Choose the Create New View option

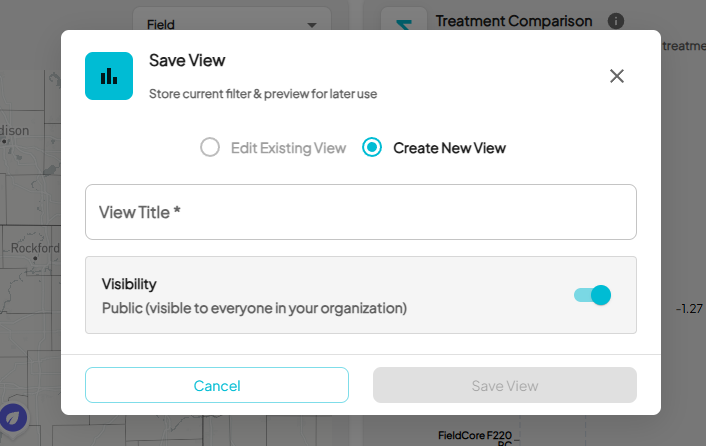(x=372, y=148)
